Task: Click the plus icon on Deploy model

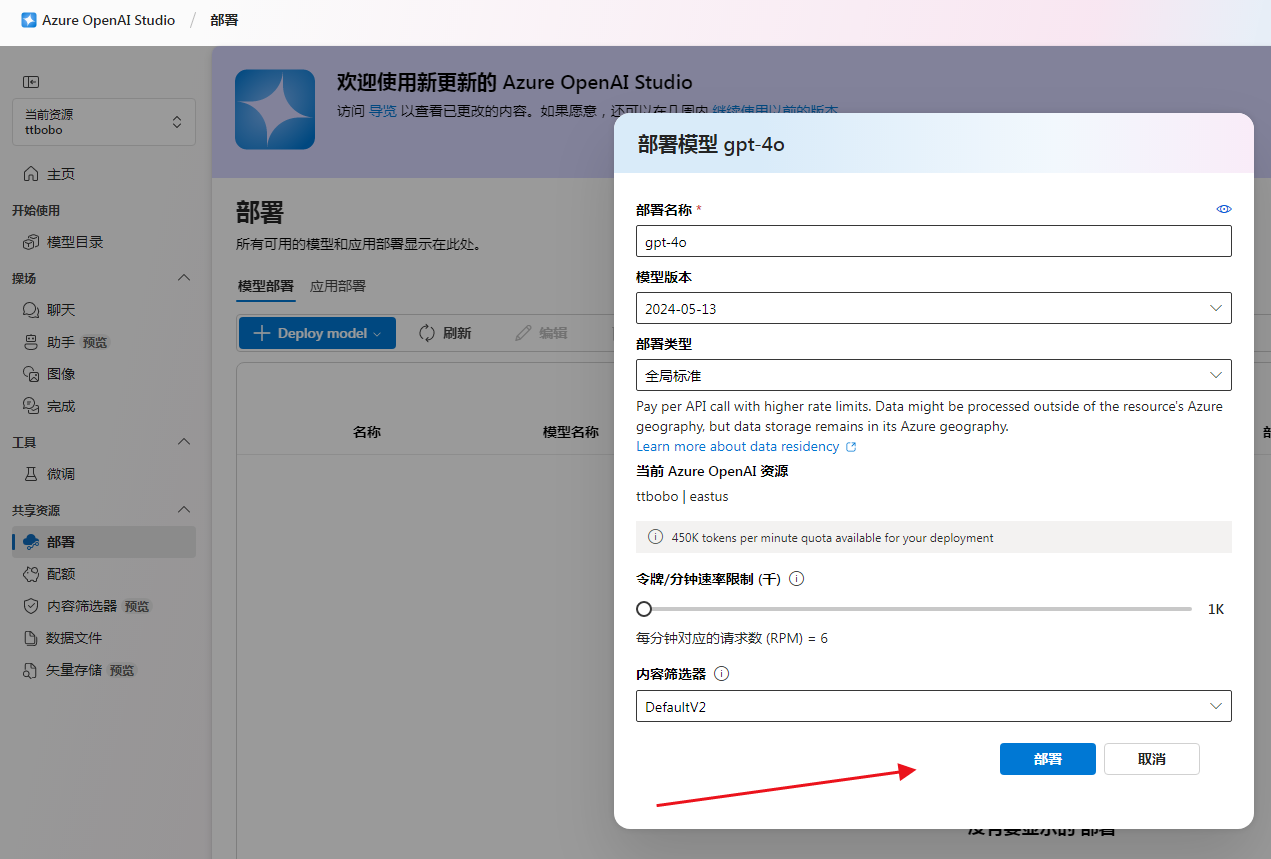Action: pos(262,333)
